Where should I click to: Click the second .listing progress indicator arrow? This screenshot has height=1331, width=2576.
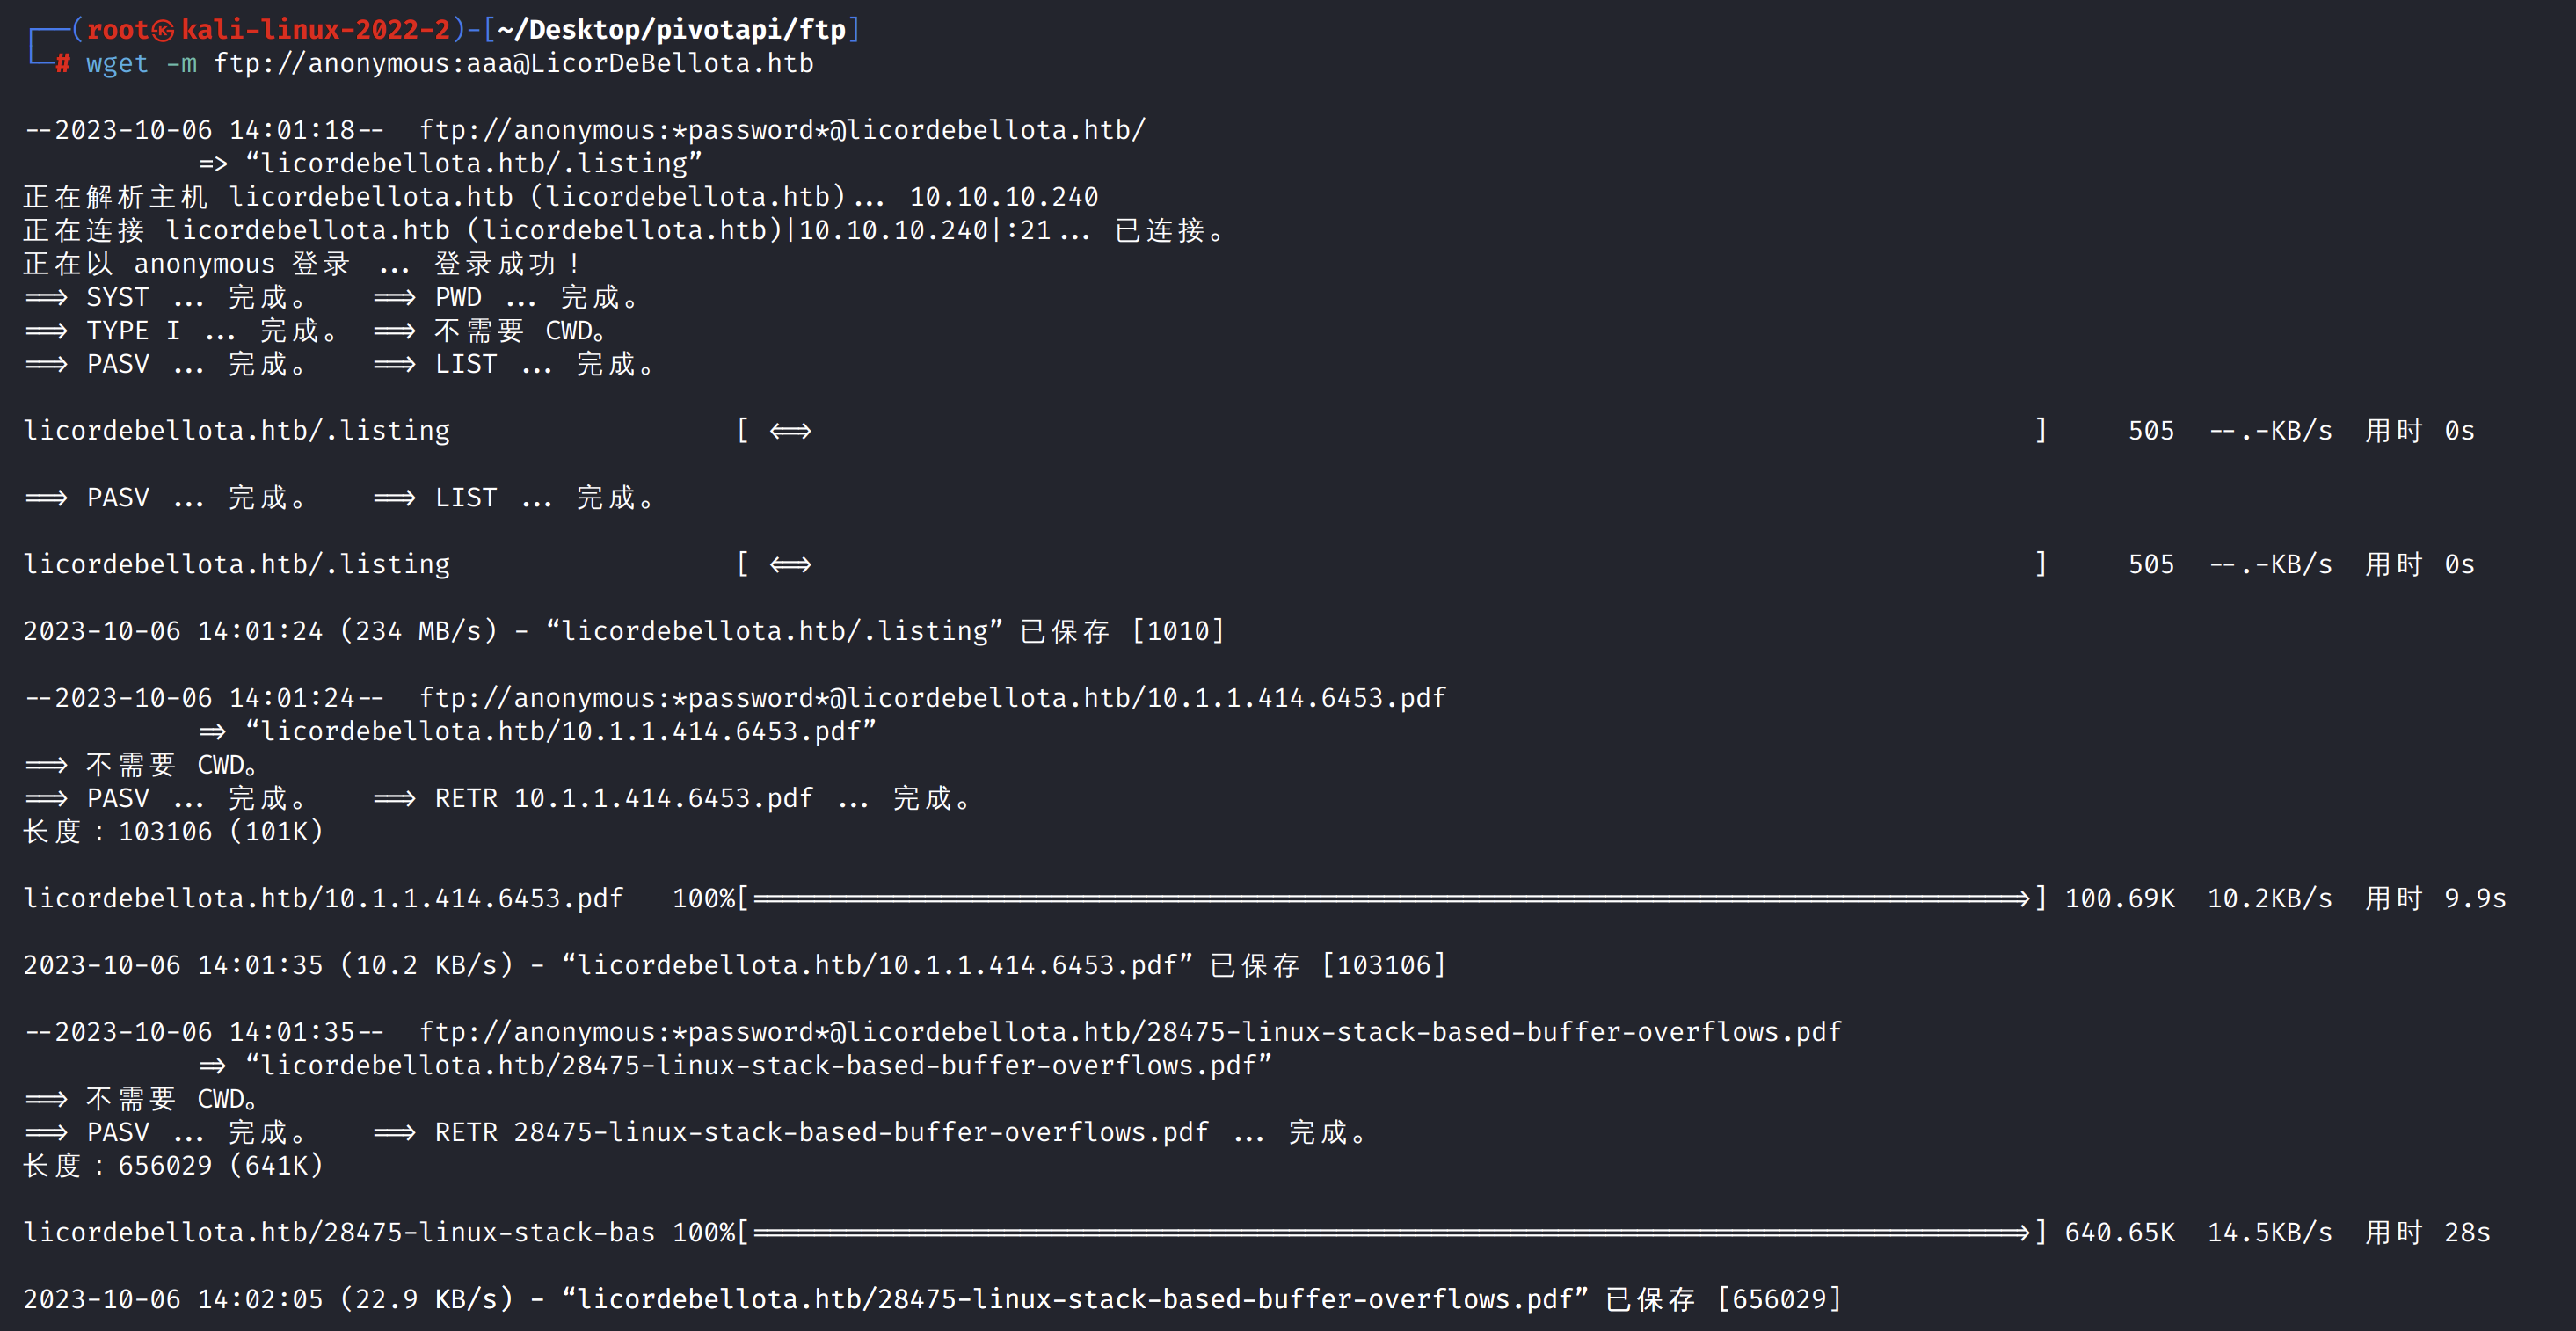pyautogui.click(x=790, y=565)
